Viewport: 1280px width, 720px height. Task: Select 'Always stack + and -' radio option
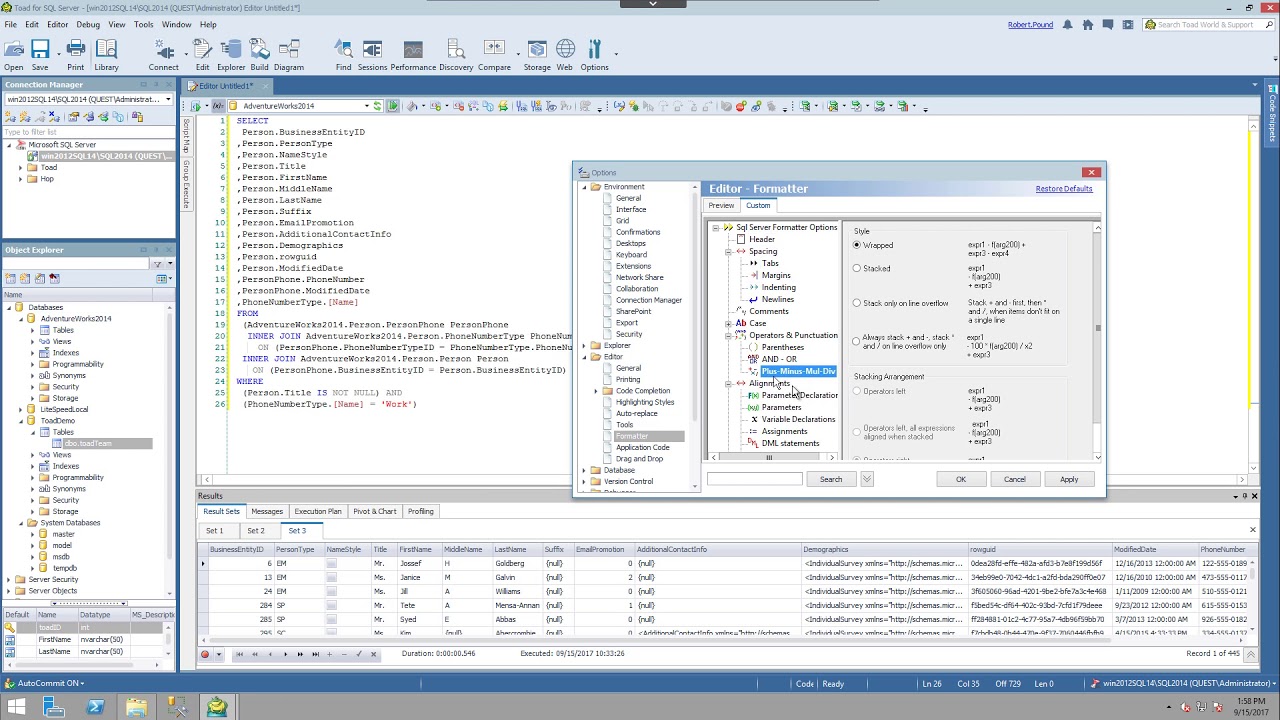click(x=857, y=341)
